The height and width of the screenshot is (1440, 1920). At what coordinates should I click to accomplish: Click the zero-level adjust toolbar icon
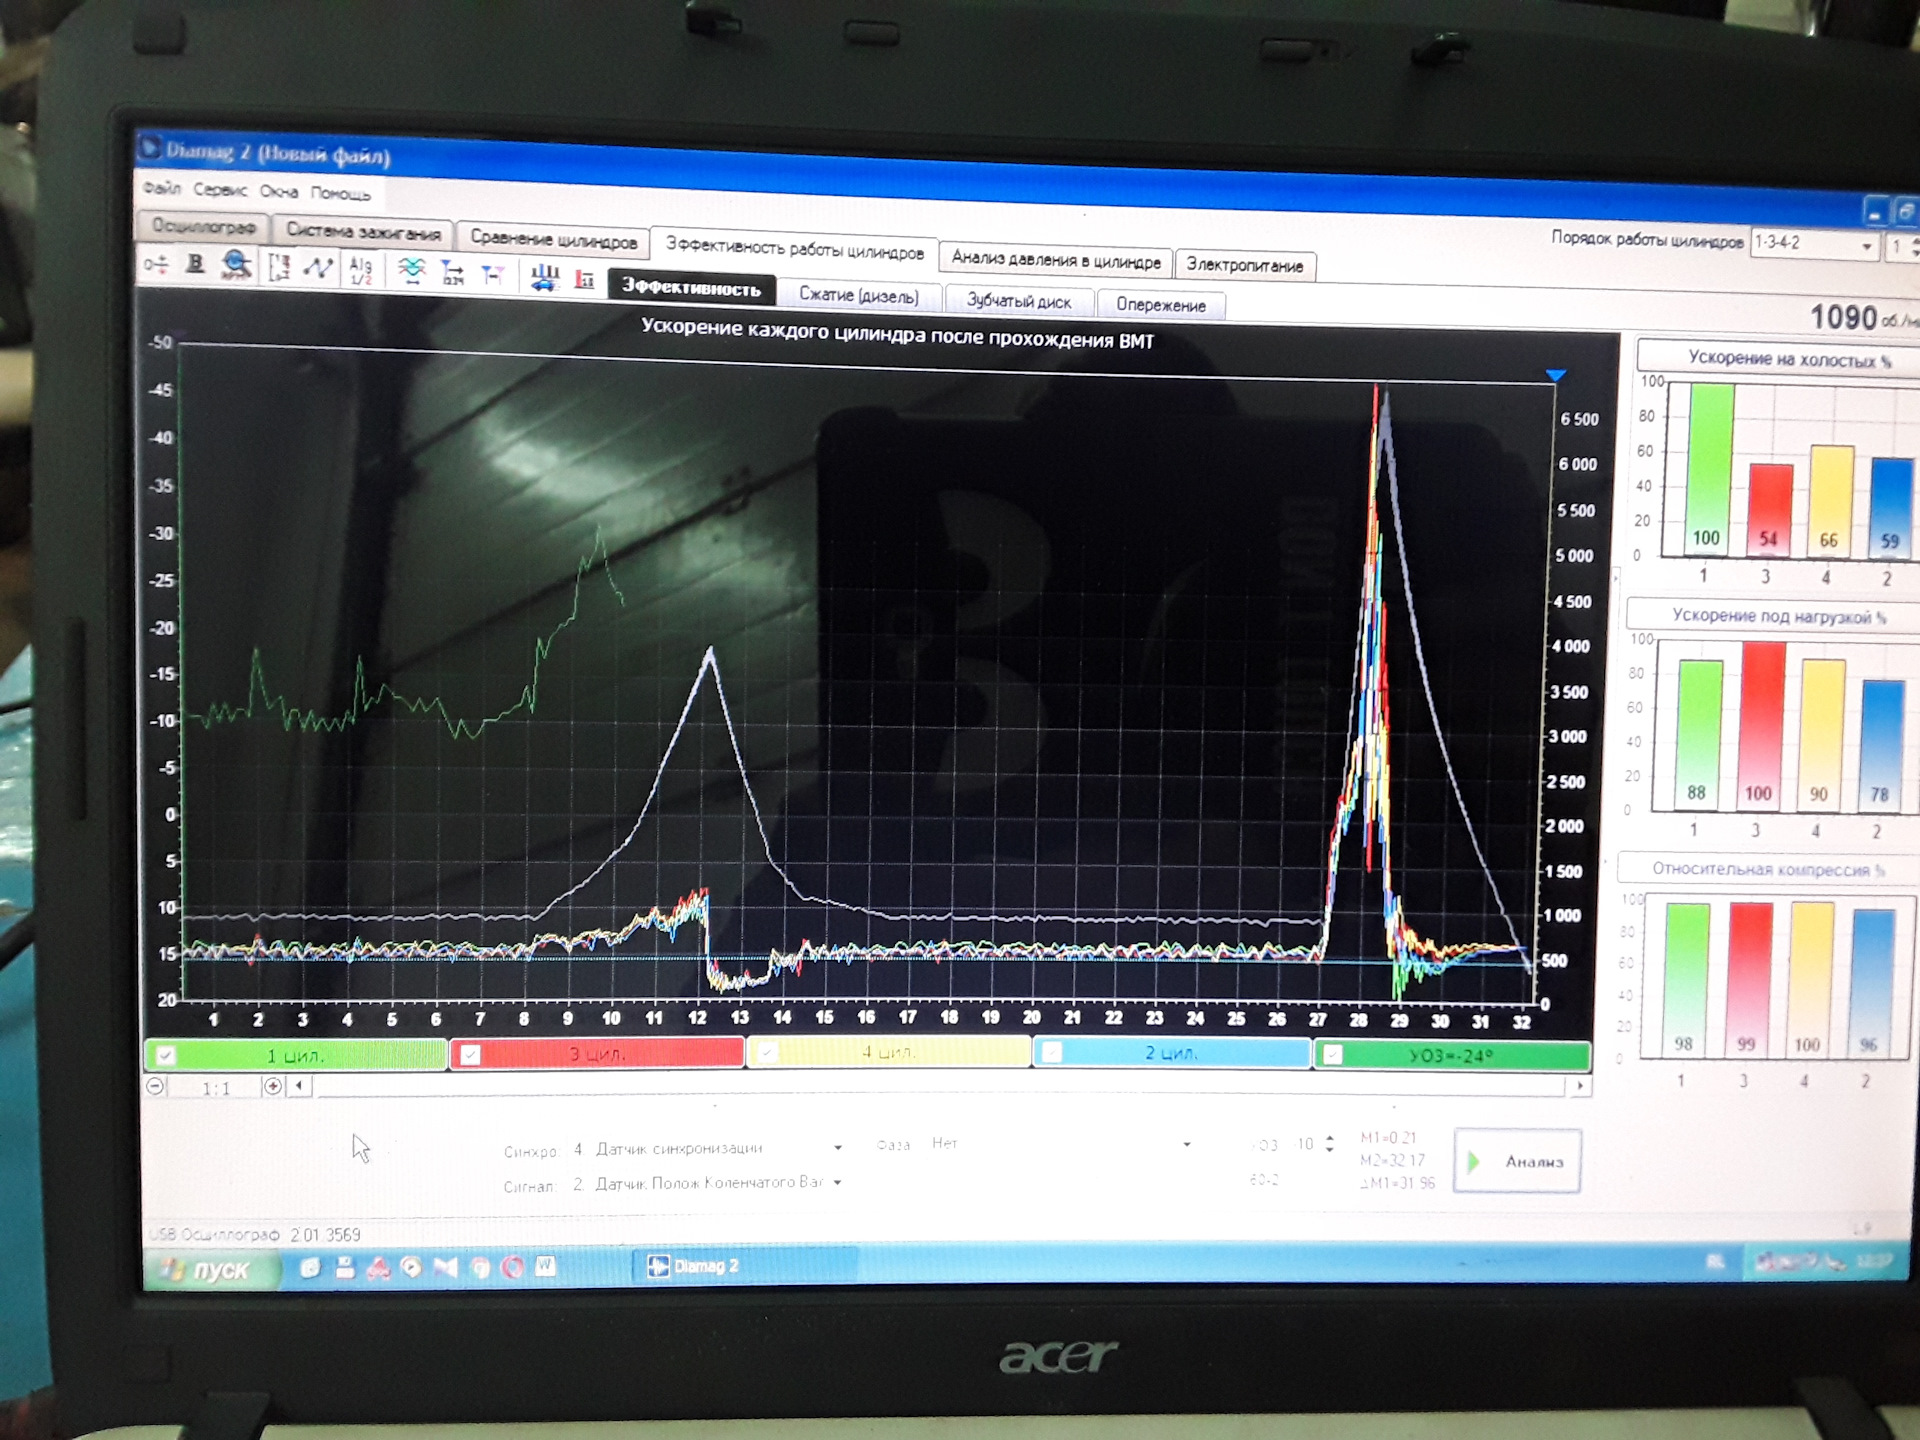pyautogui.click(x=156, y=264)
